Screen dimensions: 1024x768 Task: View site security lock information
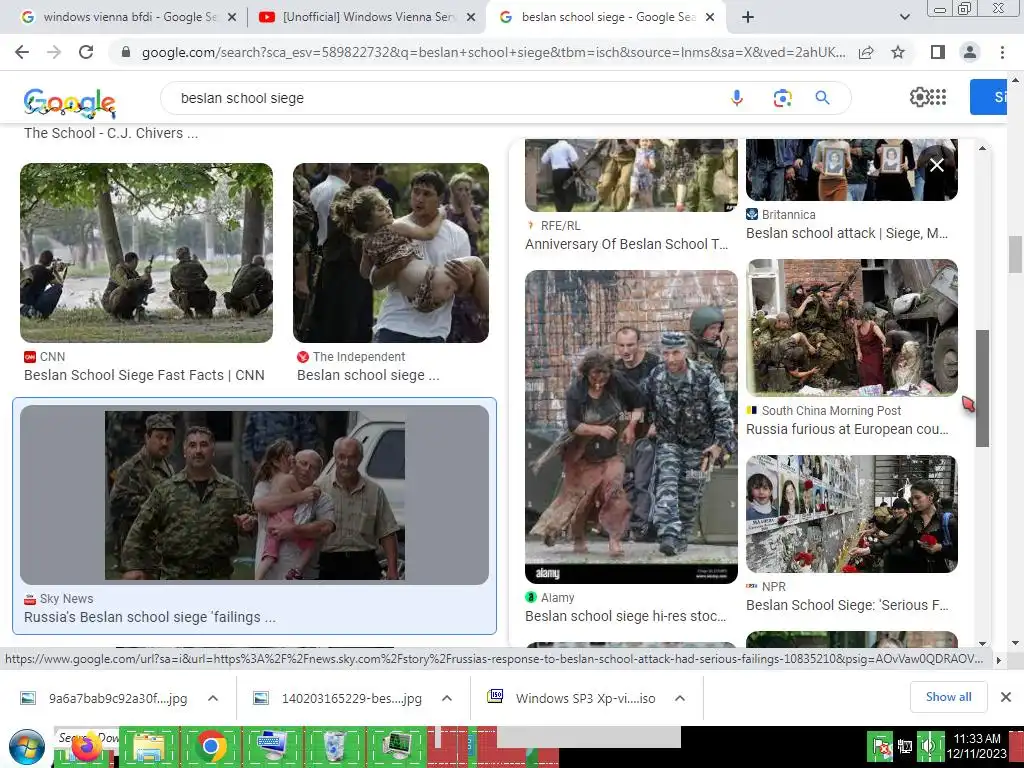coord(126,52)
